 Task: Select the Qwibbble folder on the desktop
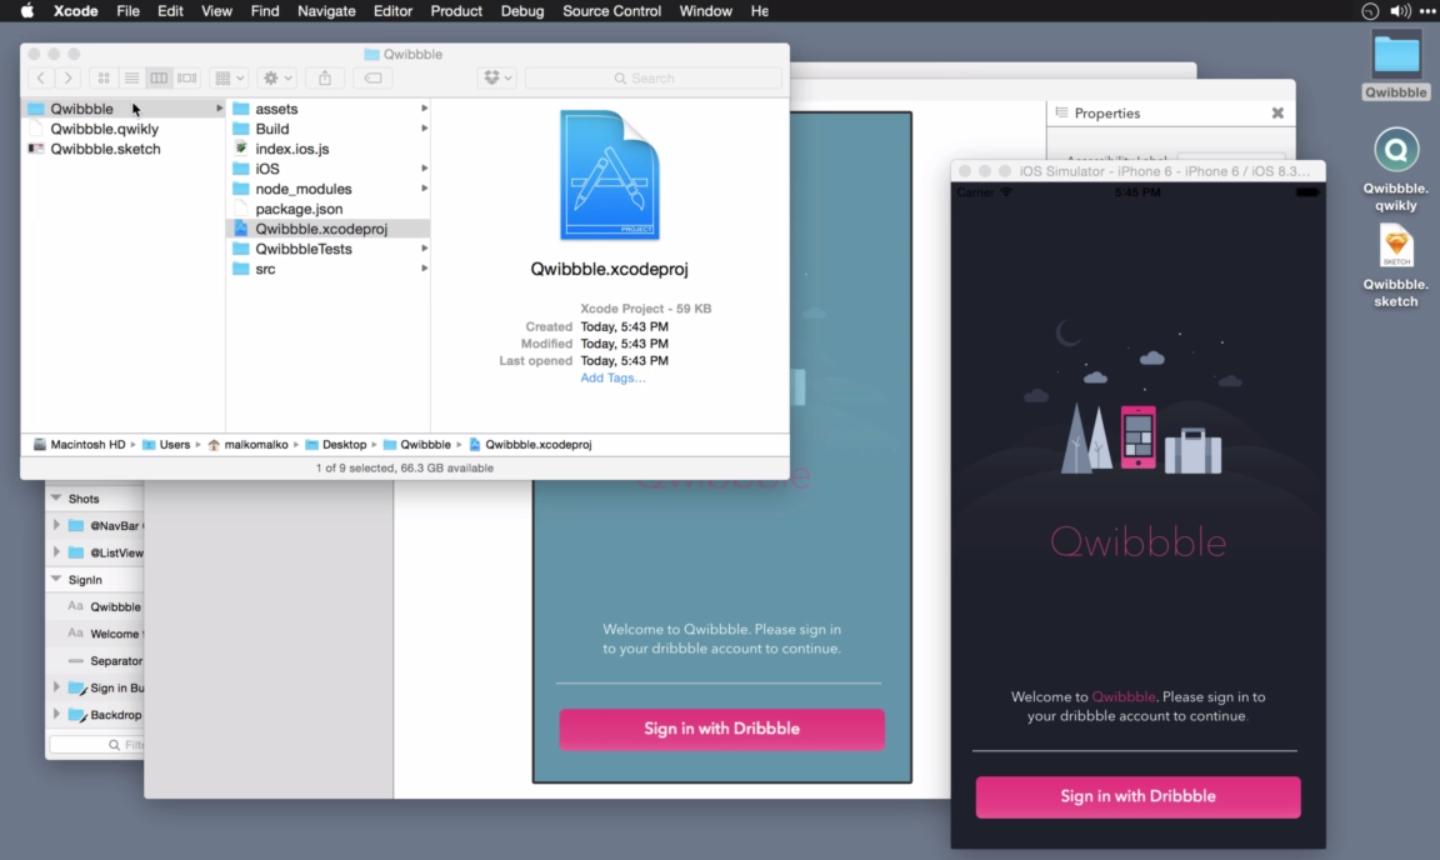point(1396,66)
